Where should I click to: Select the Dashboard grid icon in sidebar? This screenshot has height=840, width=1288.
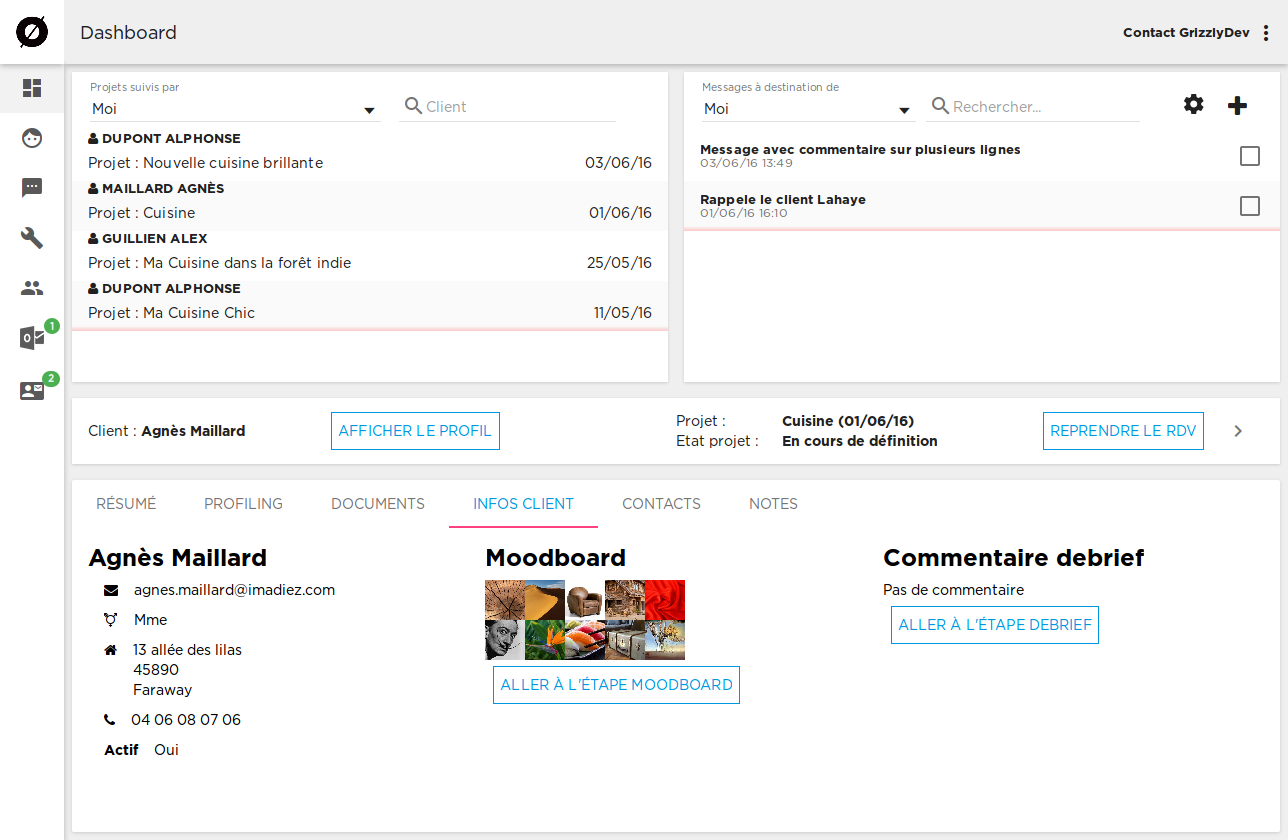[x=32, y=88]
